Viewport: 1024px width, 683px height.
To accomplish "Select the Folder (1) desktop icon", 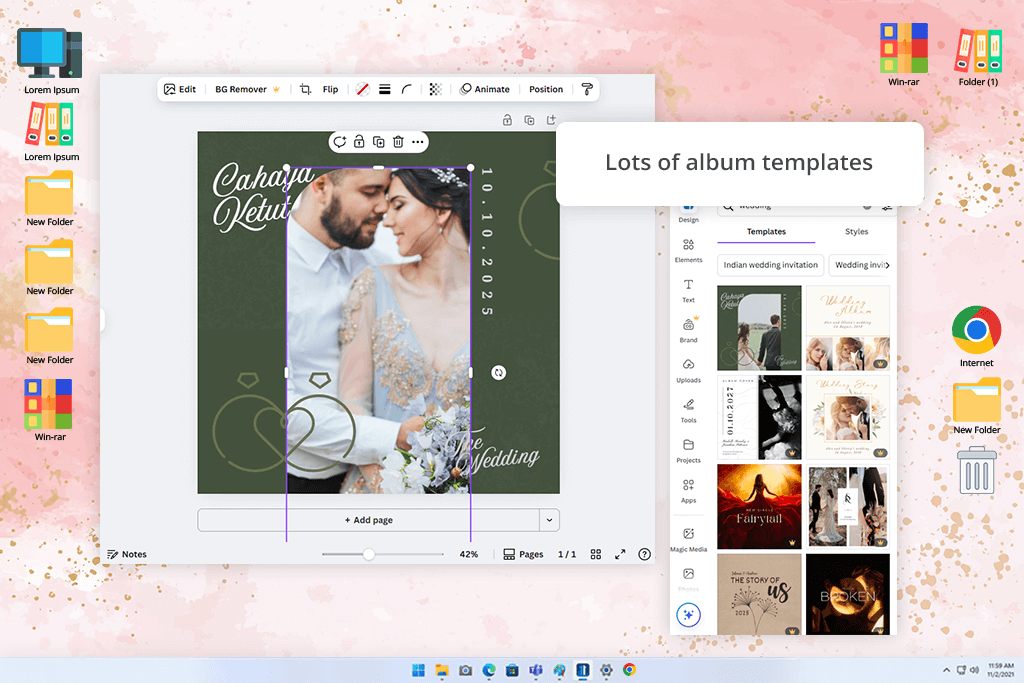I will pos(978,57).
